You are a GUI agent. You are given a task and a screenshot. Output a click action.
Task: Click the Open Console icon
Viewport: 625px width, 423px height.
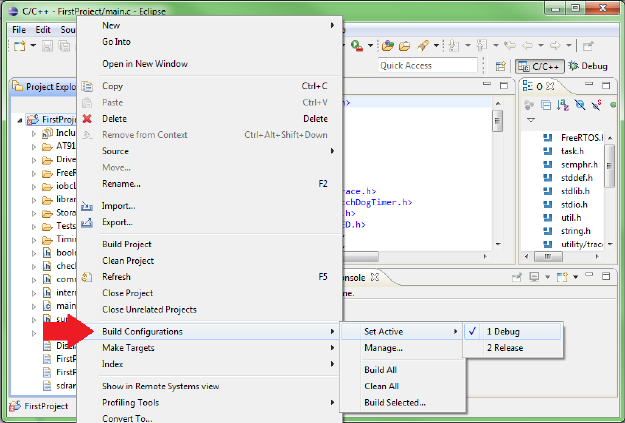tap(562, 277)
